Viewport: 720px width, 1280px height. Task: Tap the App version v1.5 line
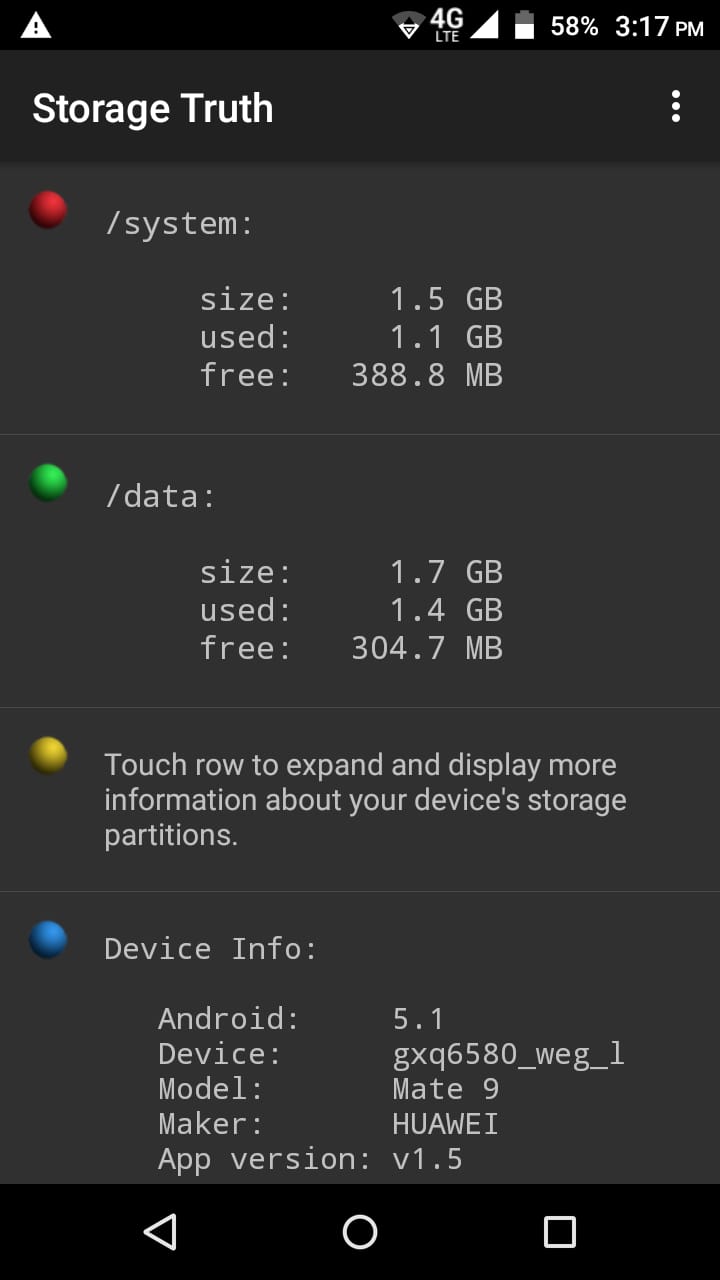click(310, 1159)
